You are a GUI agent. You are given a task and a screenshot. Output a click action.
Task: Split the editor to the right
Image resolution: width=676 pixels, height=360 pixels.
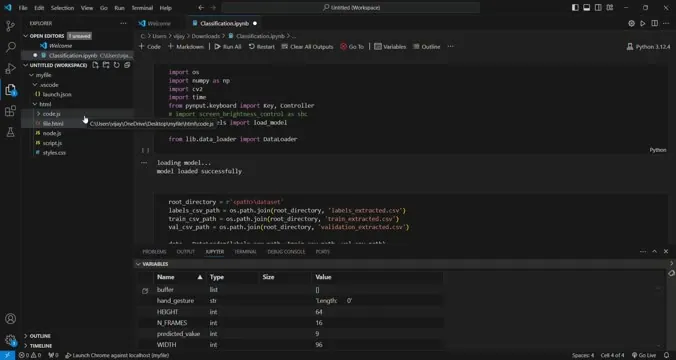pyautogui.click(x=654, y=23)
